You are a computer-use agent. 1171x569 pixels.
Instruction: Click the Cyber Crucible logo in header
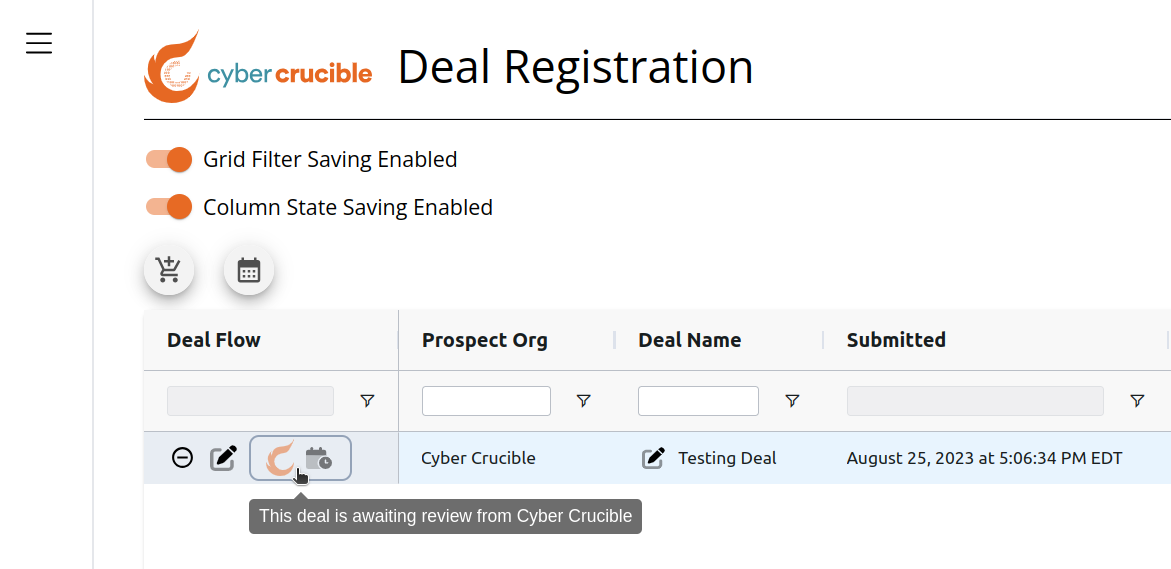click(258, 66)
